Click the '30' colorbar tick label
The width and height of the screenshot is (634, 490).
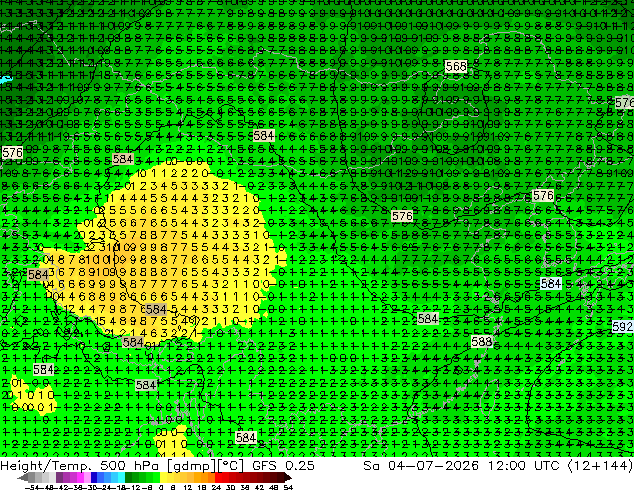230,487
